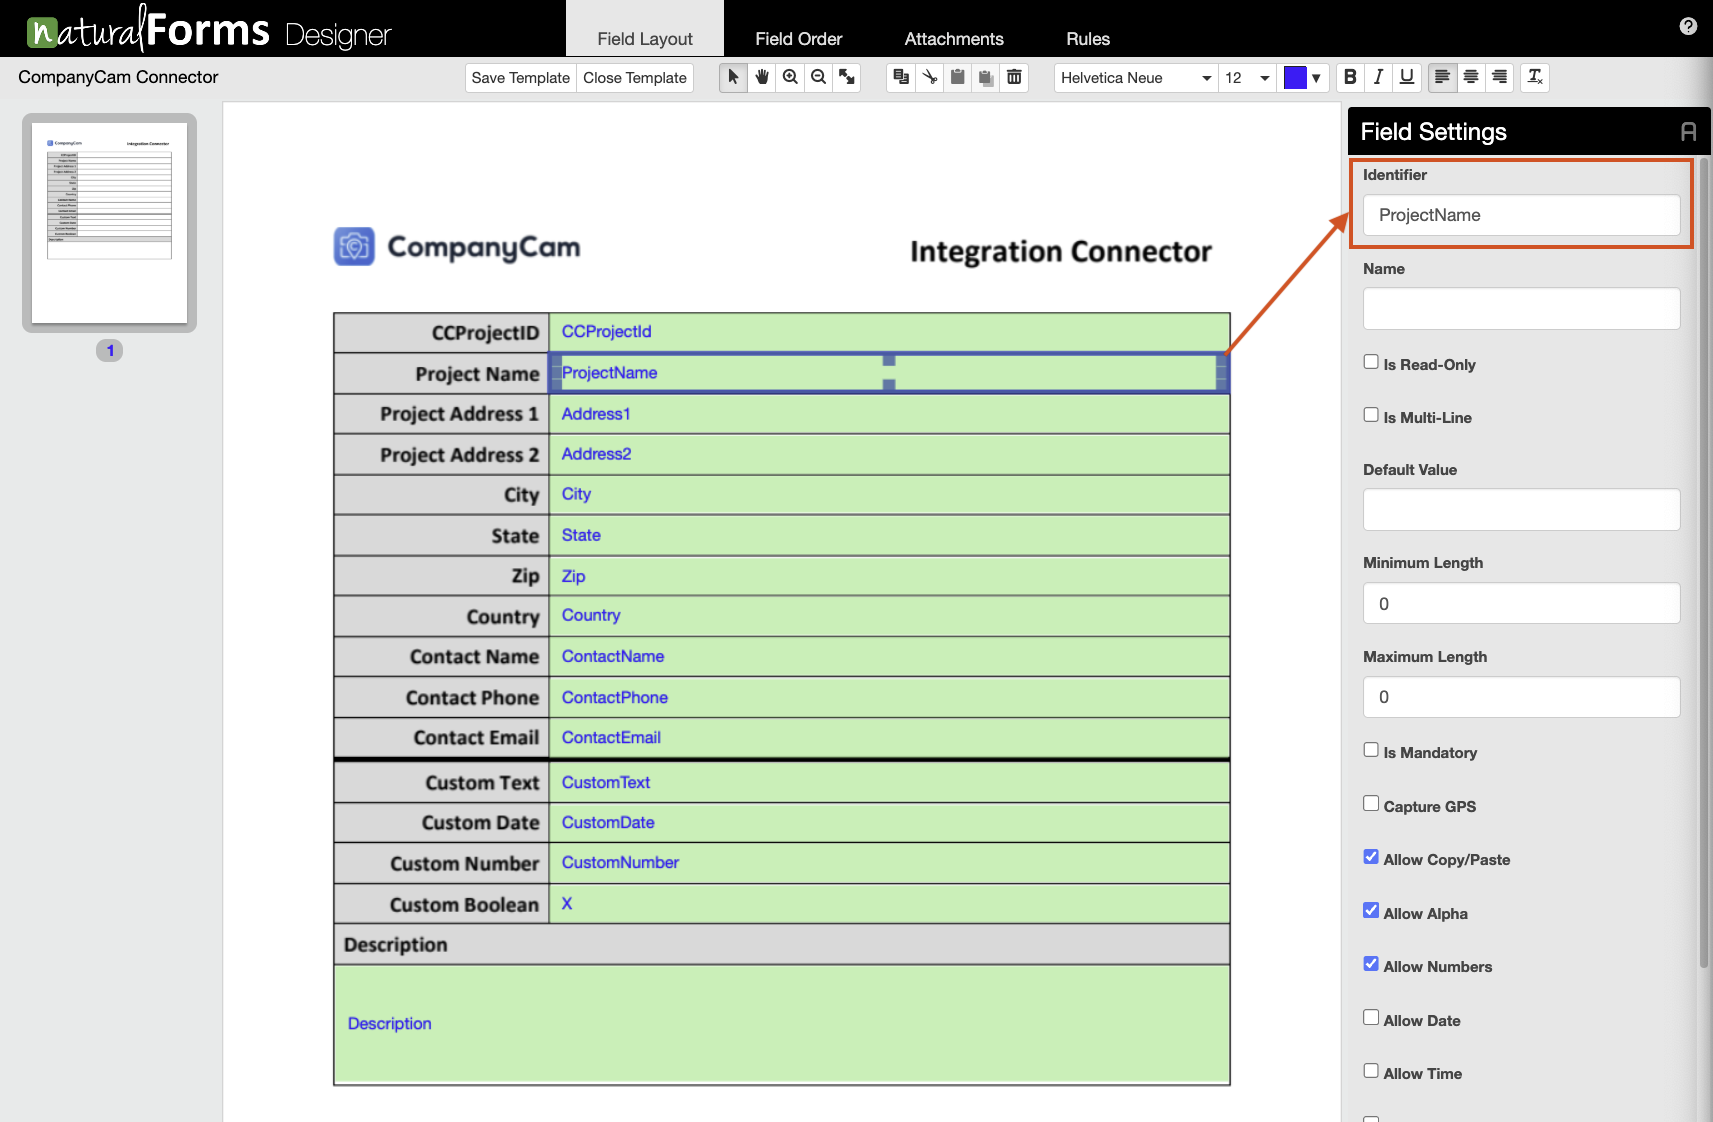Select the hand pan tool

762,77
